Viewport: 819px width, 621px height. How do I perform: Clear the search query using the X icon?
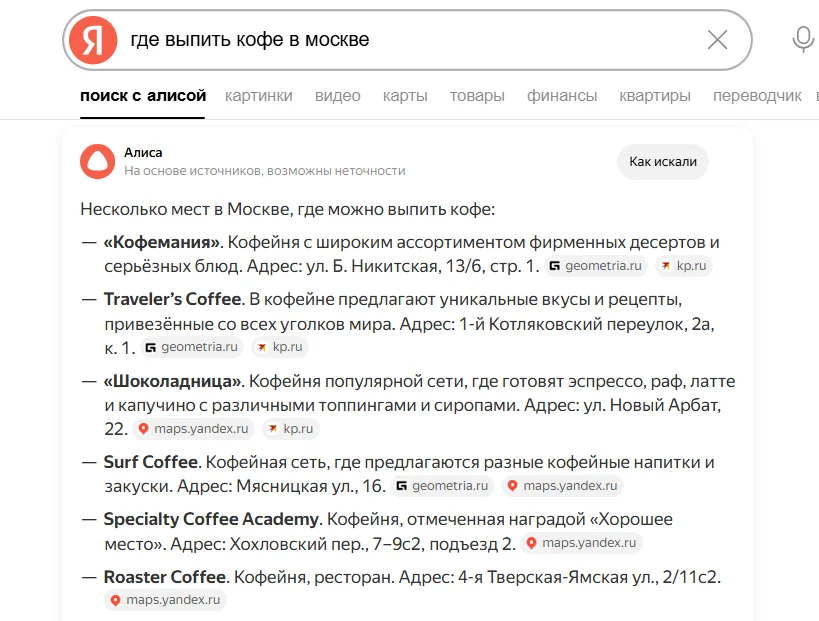click(x=717, y=38)
